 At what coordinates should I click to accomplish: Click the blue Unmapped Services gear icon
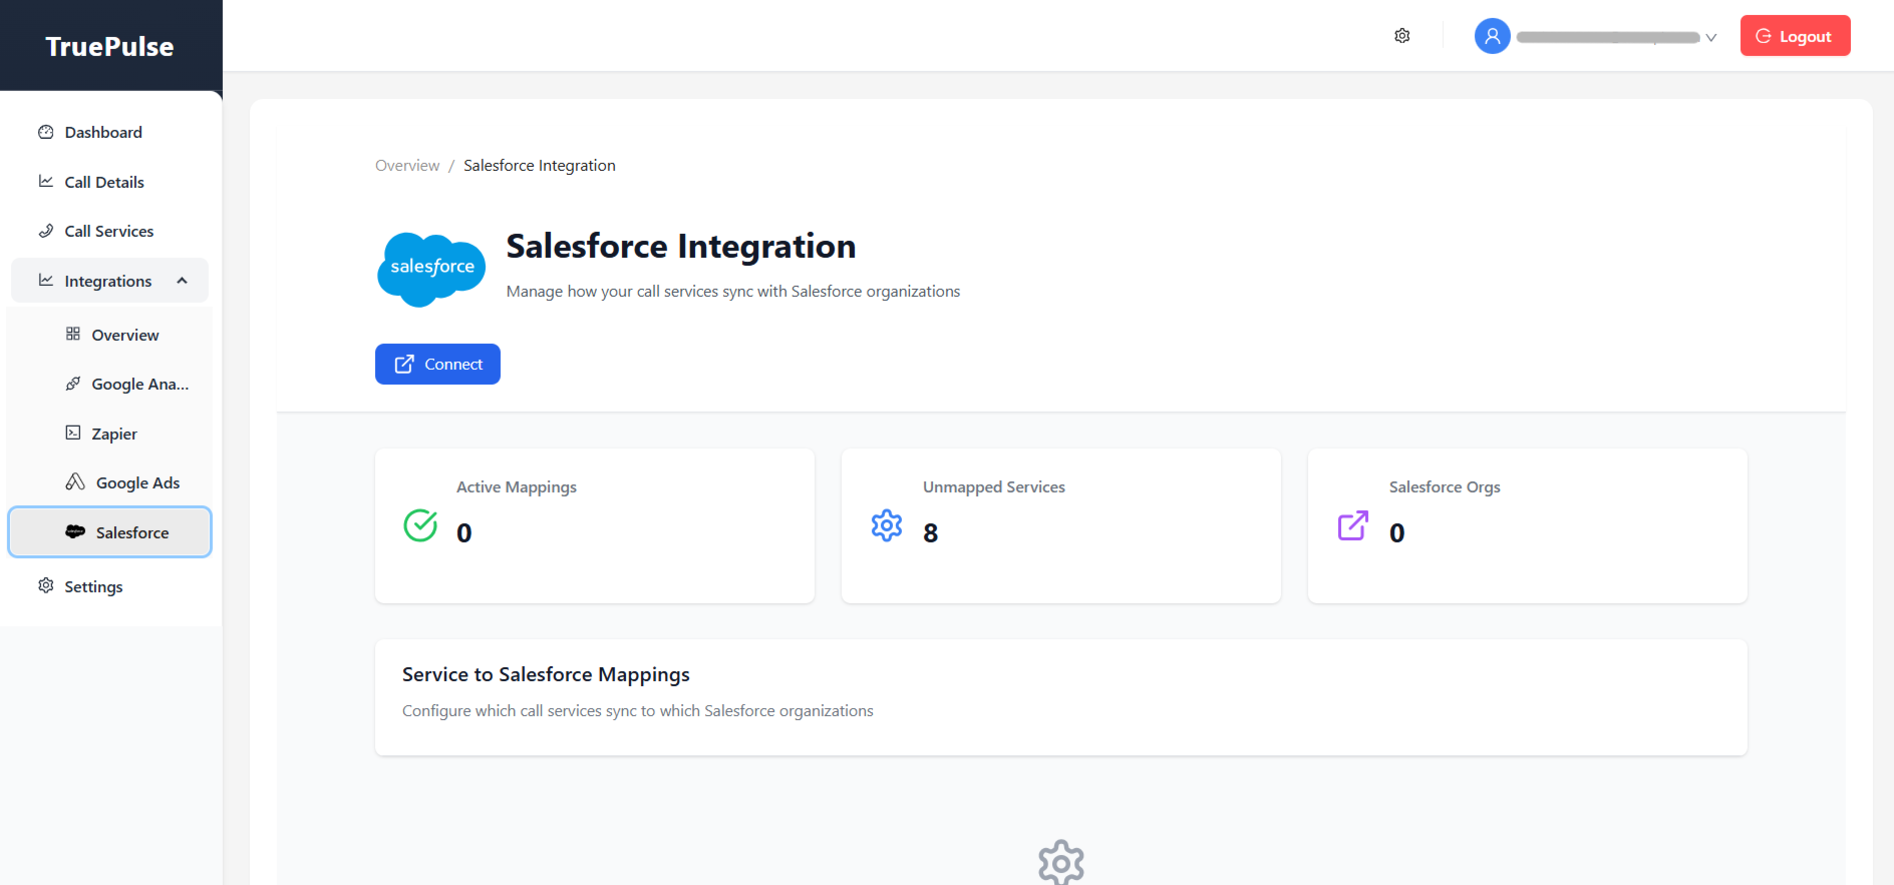point(886,525)
